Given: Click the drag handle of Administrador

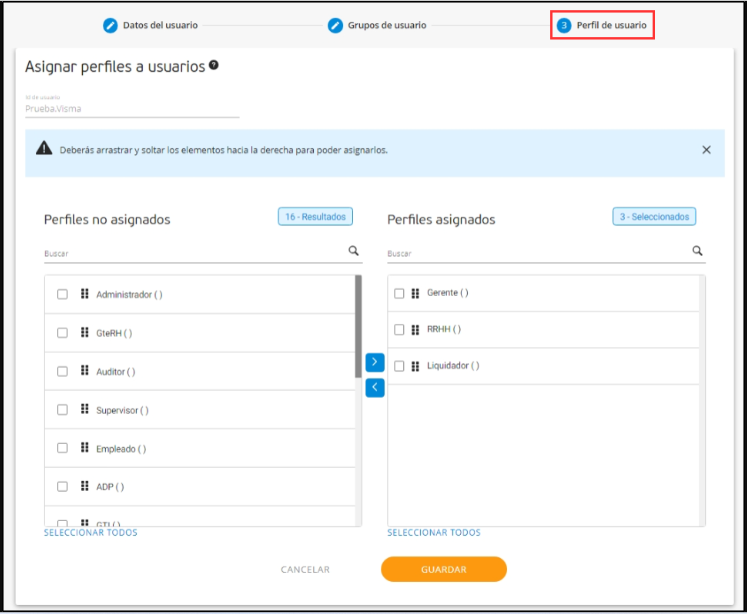Looking at the screenshot, I should click(85, 293).
